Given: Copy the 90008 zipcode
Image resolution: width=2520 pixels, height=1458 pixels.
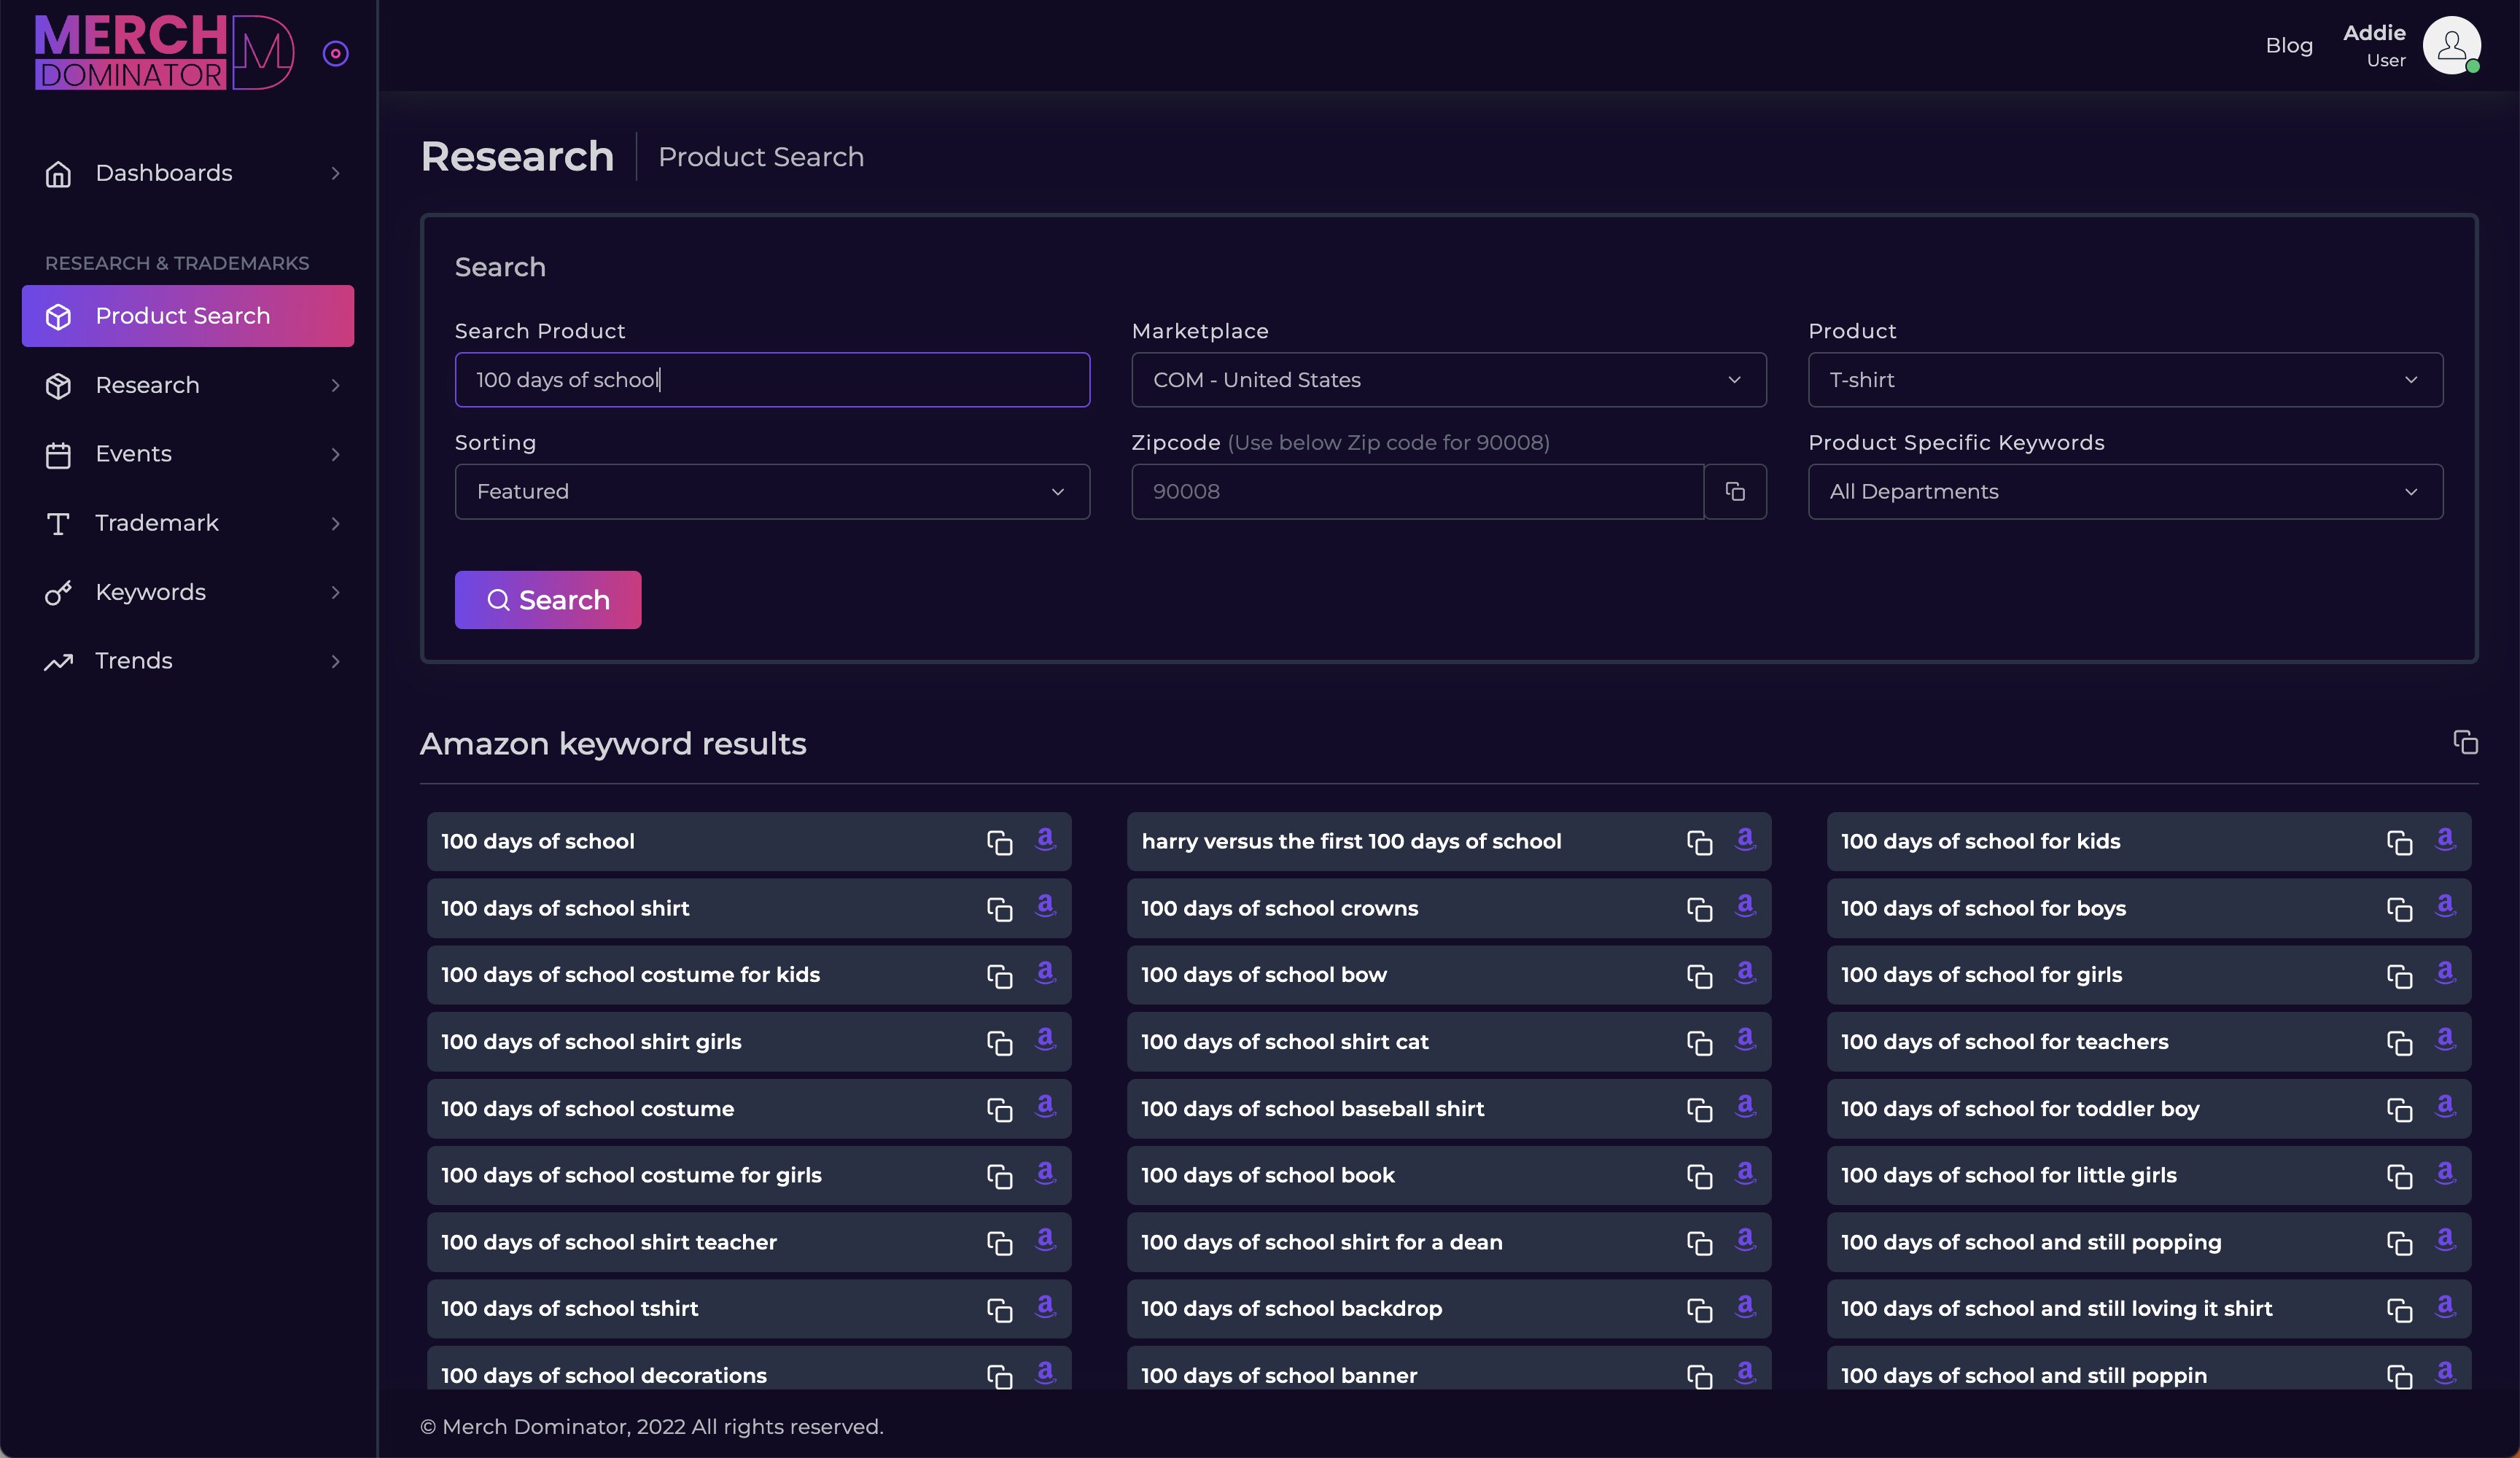Looking at the screenshot, I should click(1735, 491).
